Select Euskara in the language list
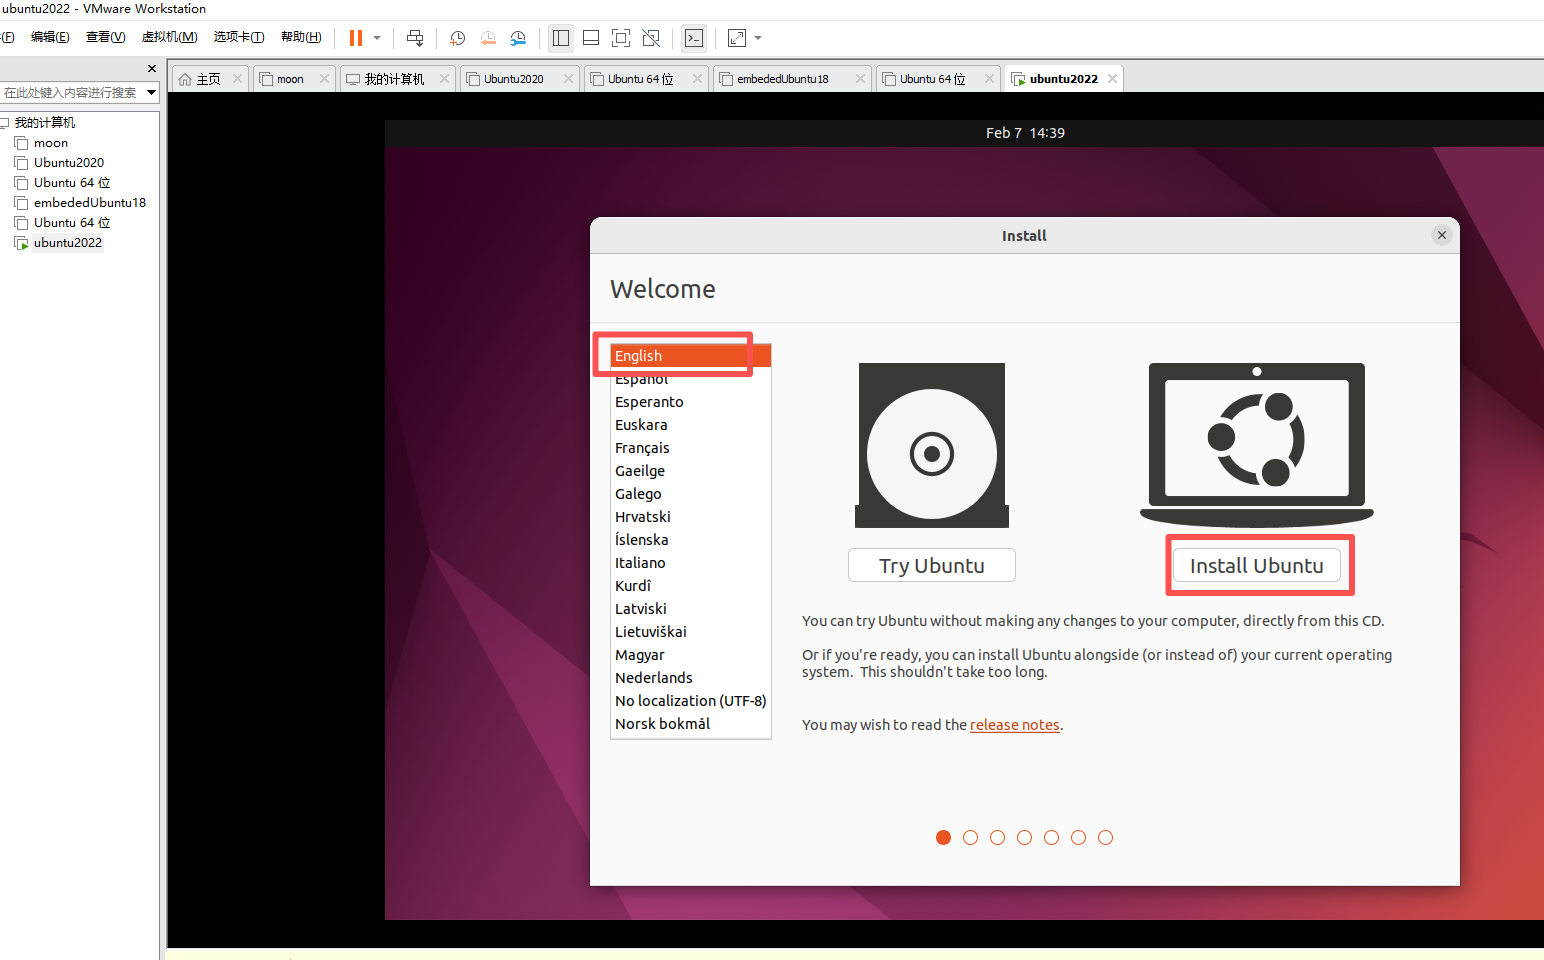1544x960 pixels. pos(691,425)
